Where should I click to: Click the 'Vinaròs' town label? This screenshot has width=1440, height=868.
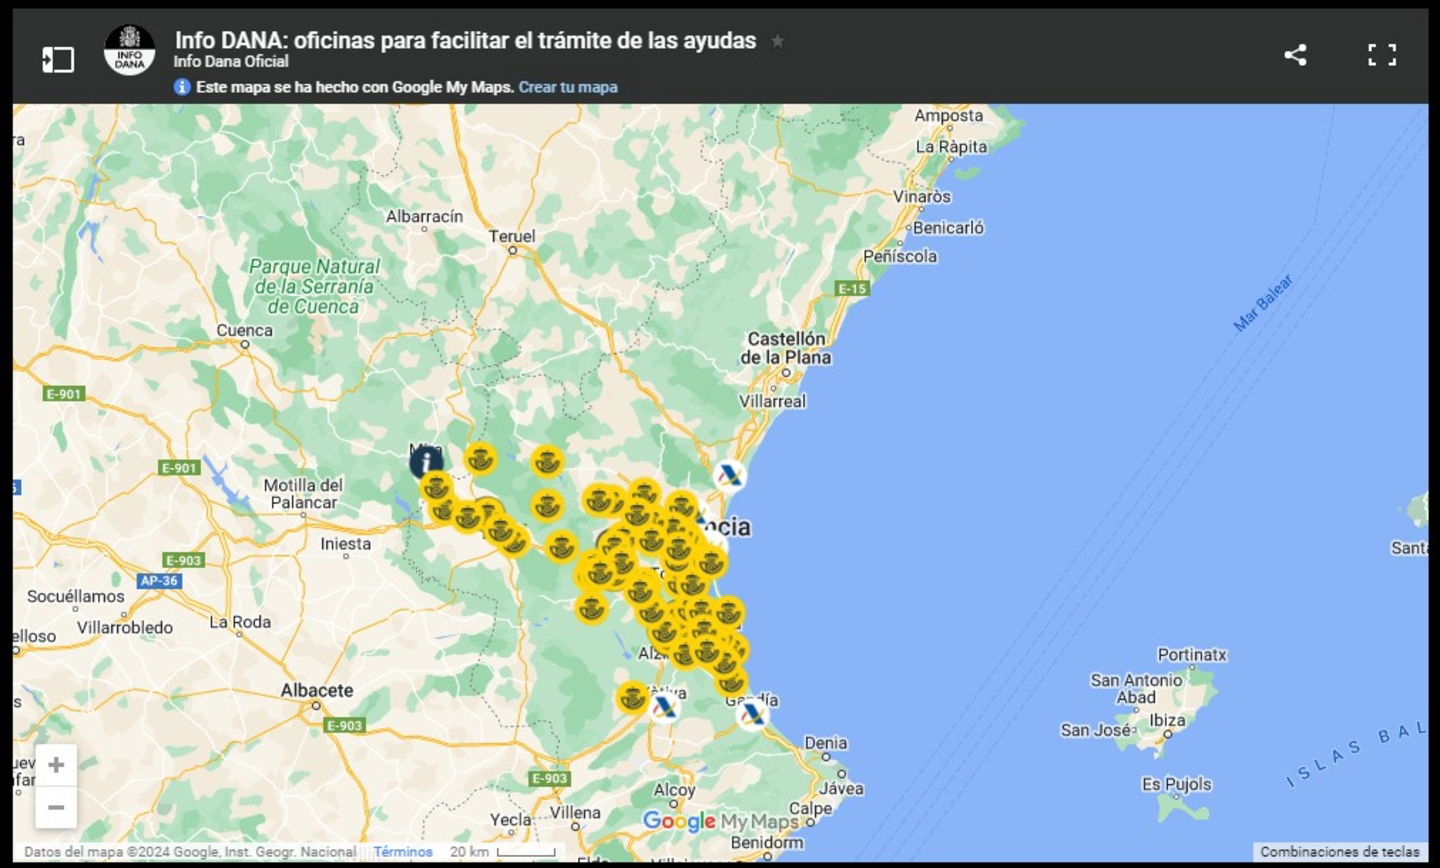click(x=922, y=196)
